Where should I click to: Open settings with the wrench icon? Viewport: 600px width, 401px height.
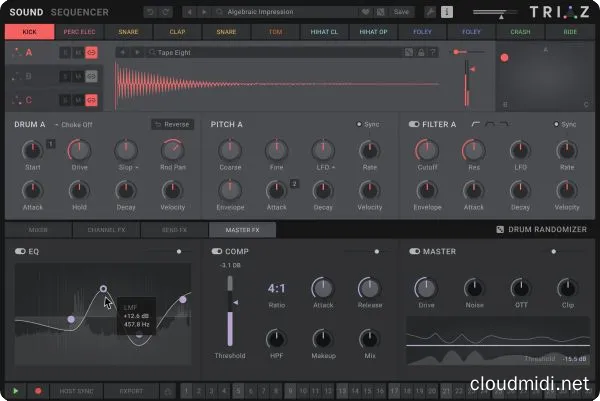(x=430, y=11)
